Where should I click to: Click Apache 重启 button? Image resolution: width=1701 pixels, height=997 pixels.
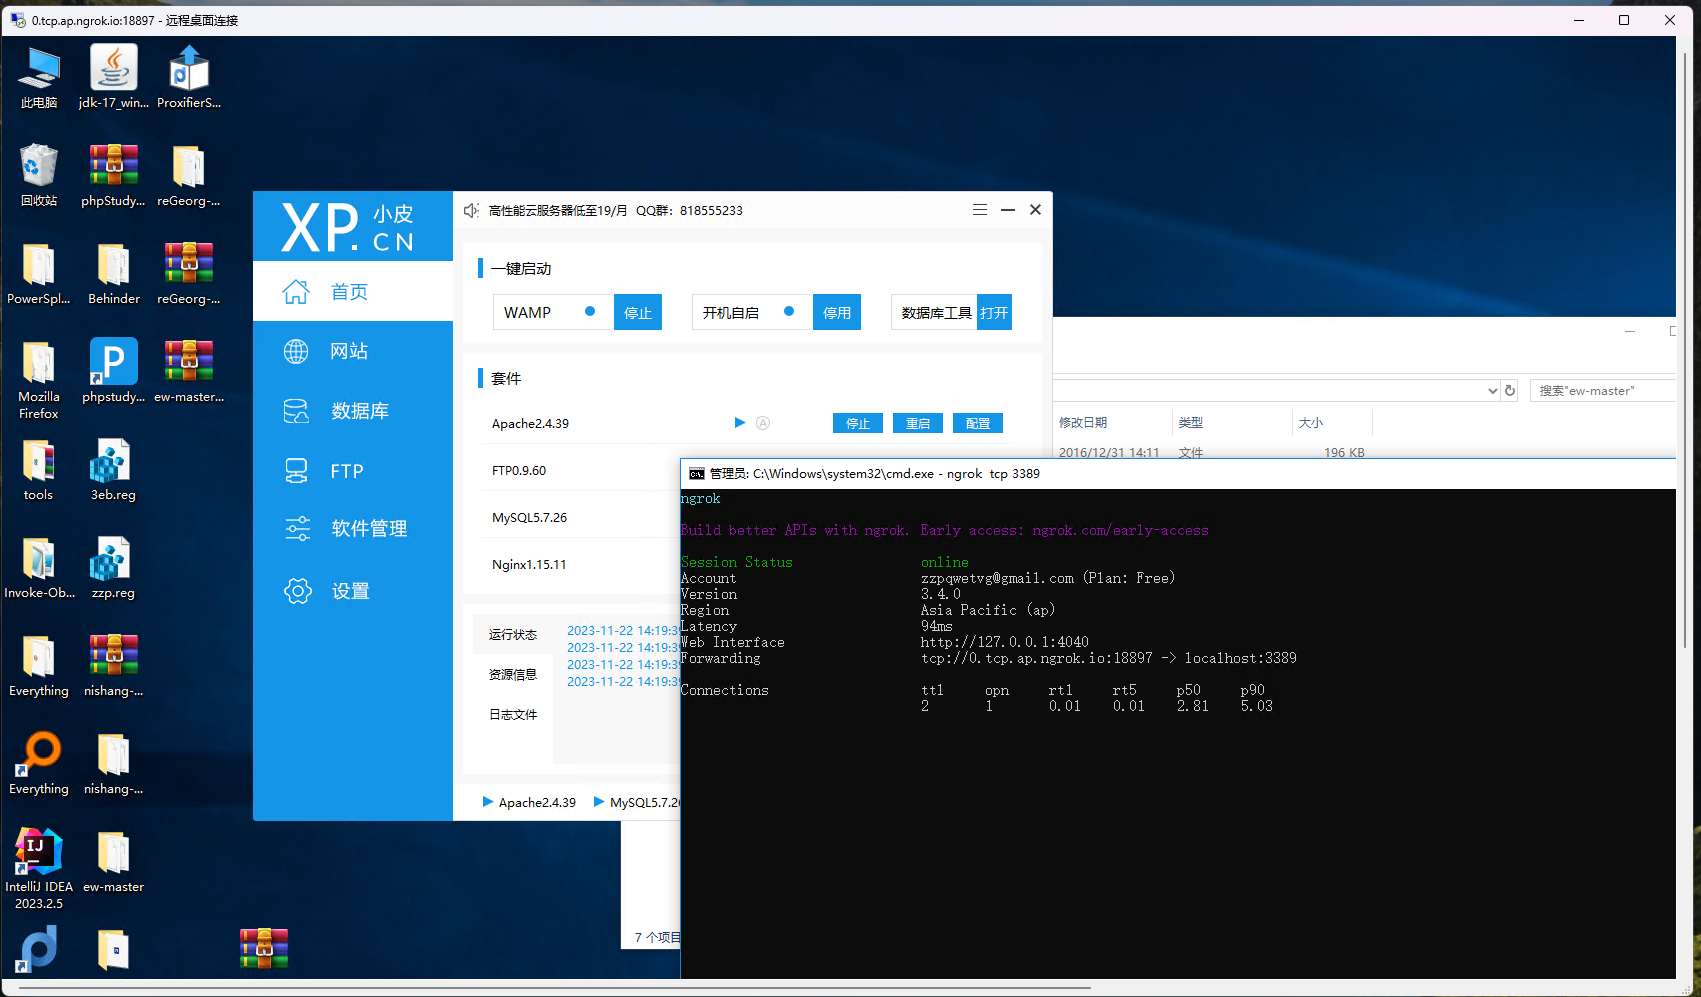(x=918, y=423)
